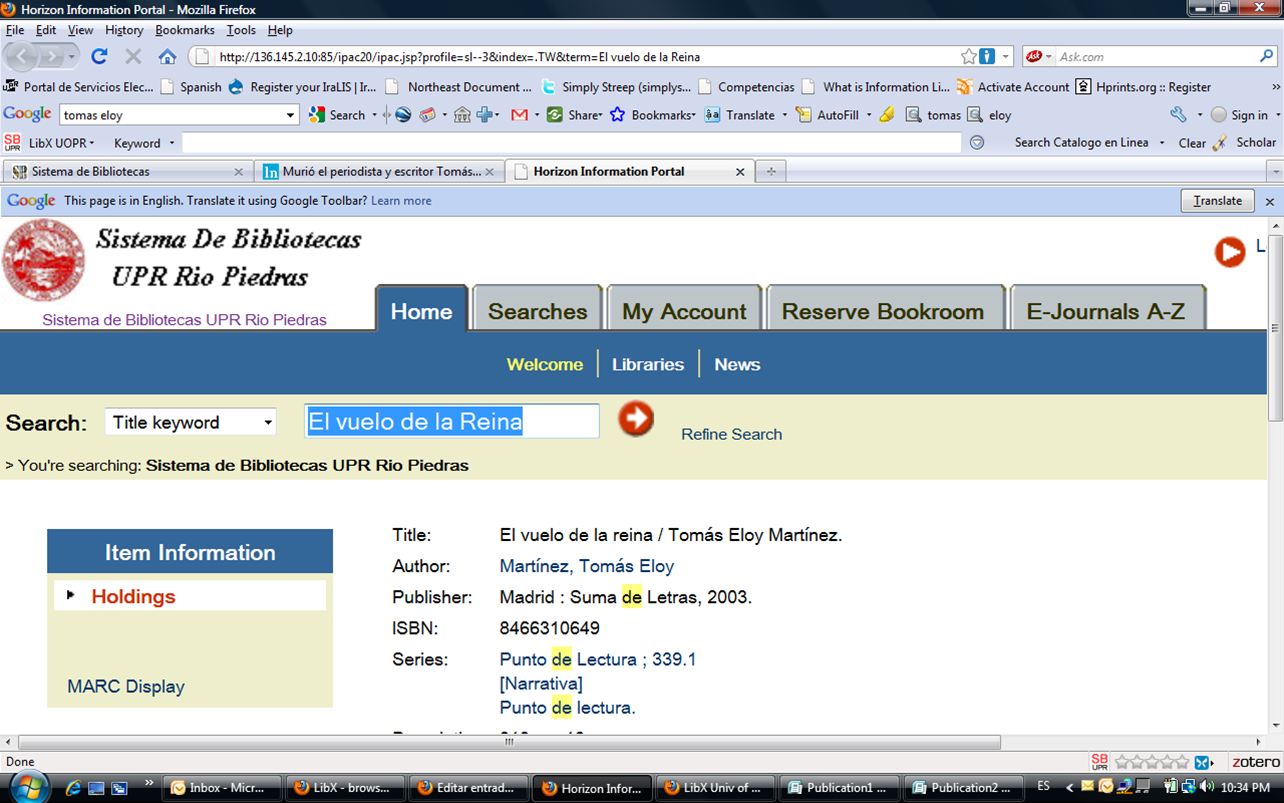The width and height of the screenshot is (1284, 803).
Task: Open the Martínez, Tomás Eloy author link
Action: [x=586, y=566]
